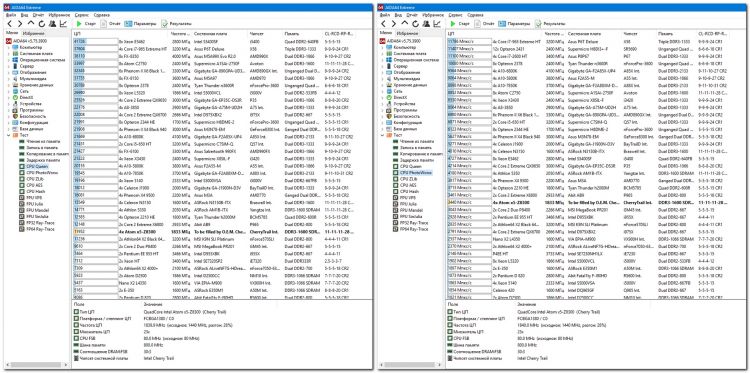Click Refresh icon in right window toolbar
The height and width of the screenshot is (373, 750).
416,23
